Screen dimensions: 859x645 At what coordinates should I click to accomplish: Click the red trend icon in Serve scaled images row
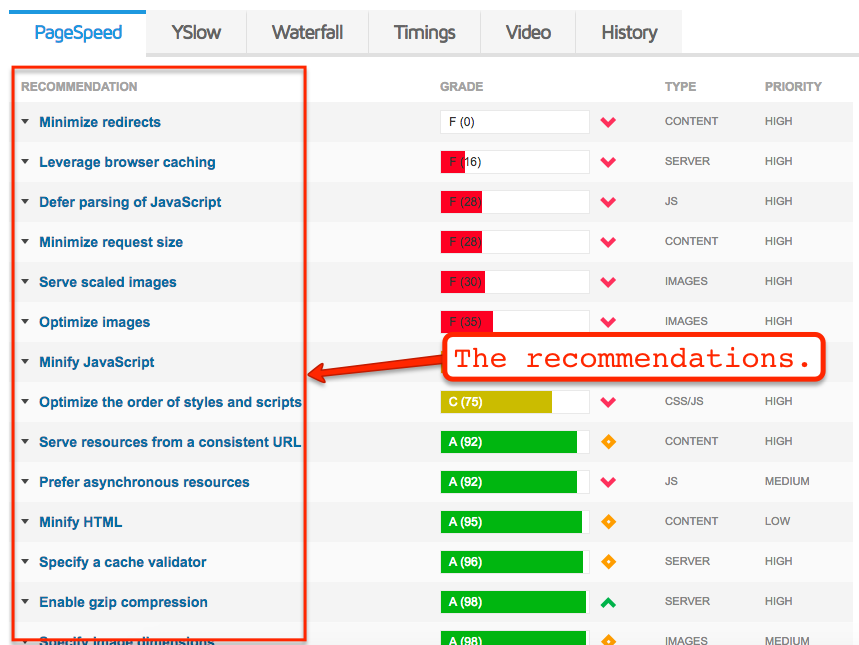[608, 282]
